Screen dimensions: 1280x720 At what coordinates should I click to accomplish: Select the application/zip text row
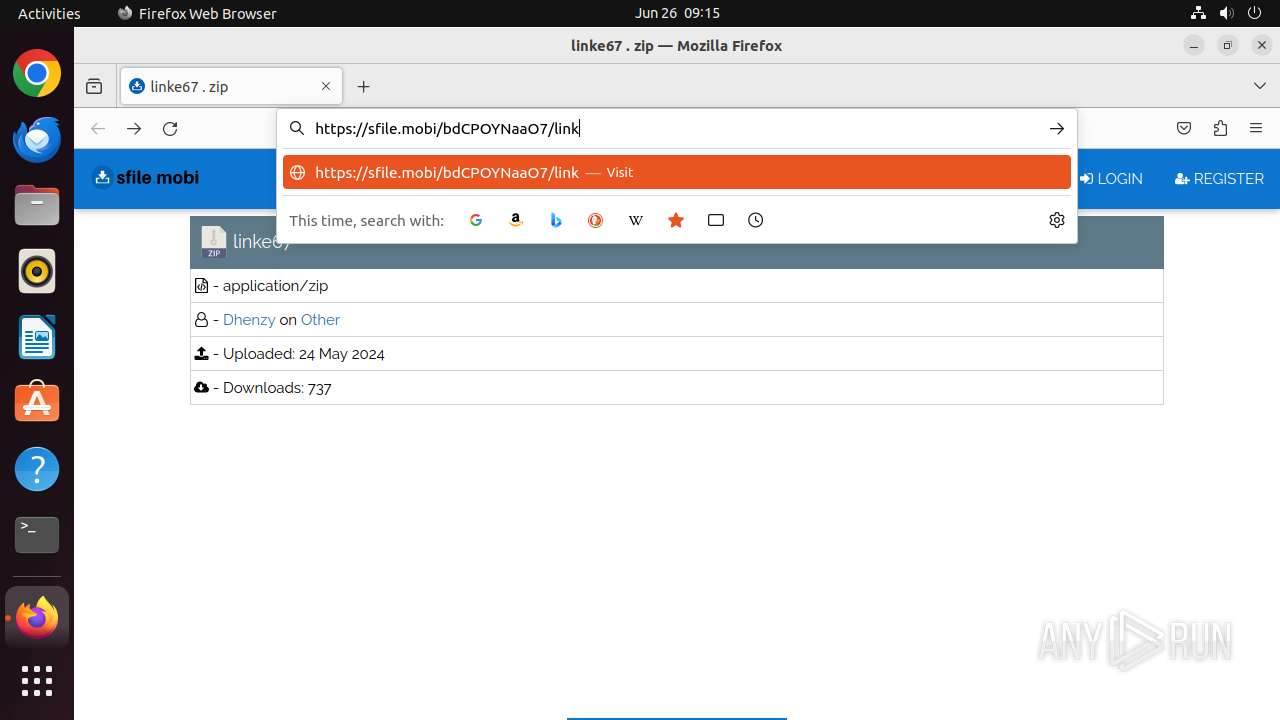point(676,286)
